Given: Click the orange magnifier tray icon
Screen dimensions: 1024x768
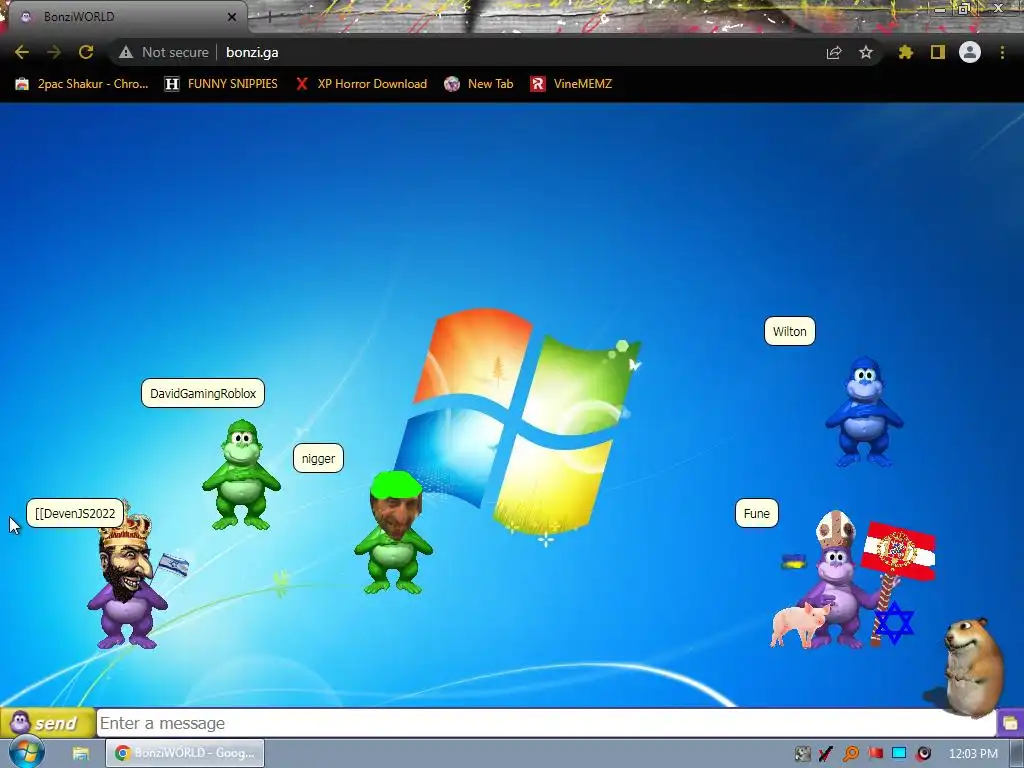Looking at the screenshot, I should [850, 754].
